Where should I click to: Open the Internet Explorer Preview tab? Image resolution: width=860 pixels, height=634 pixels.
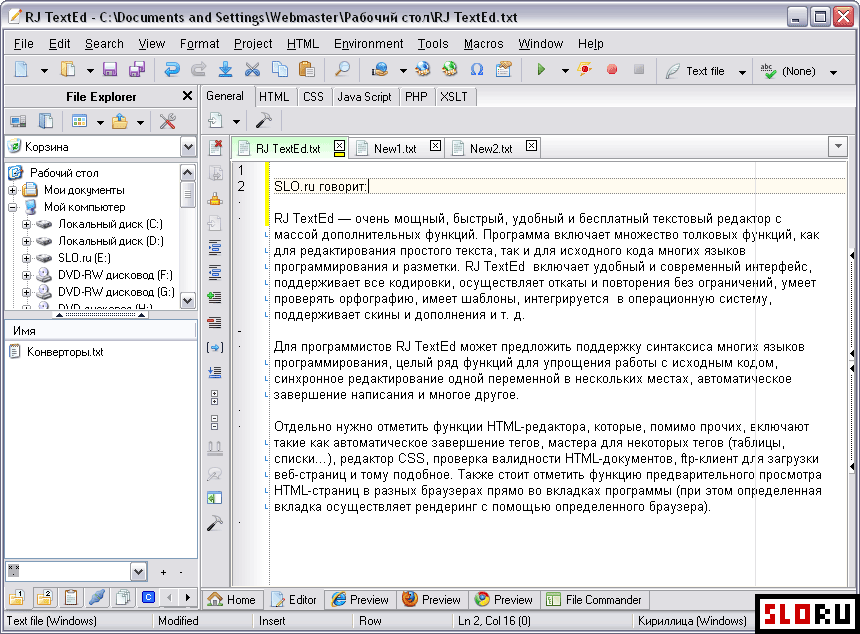tap(360, 600)
